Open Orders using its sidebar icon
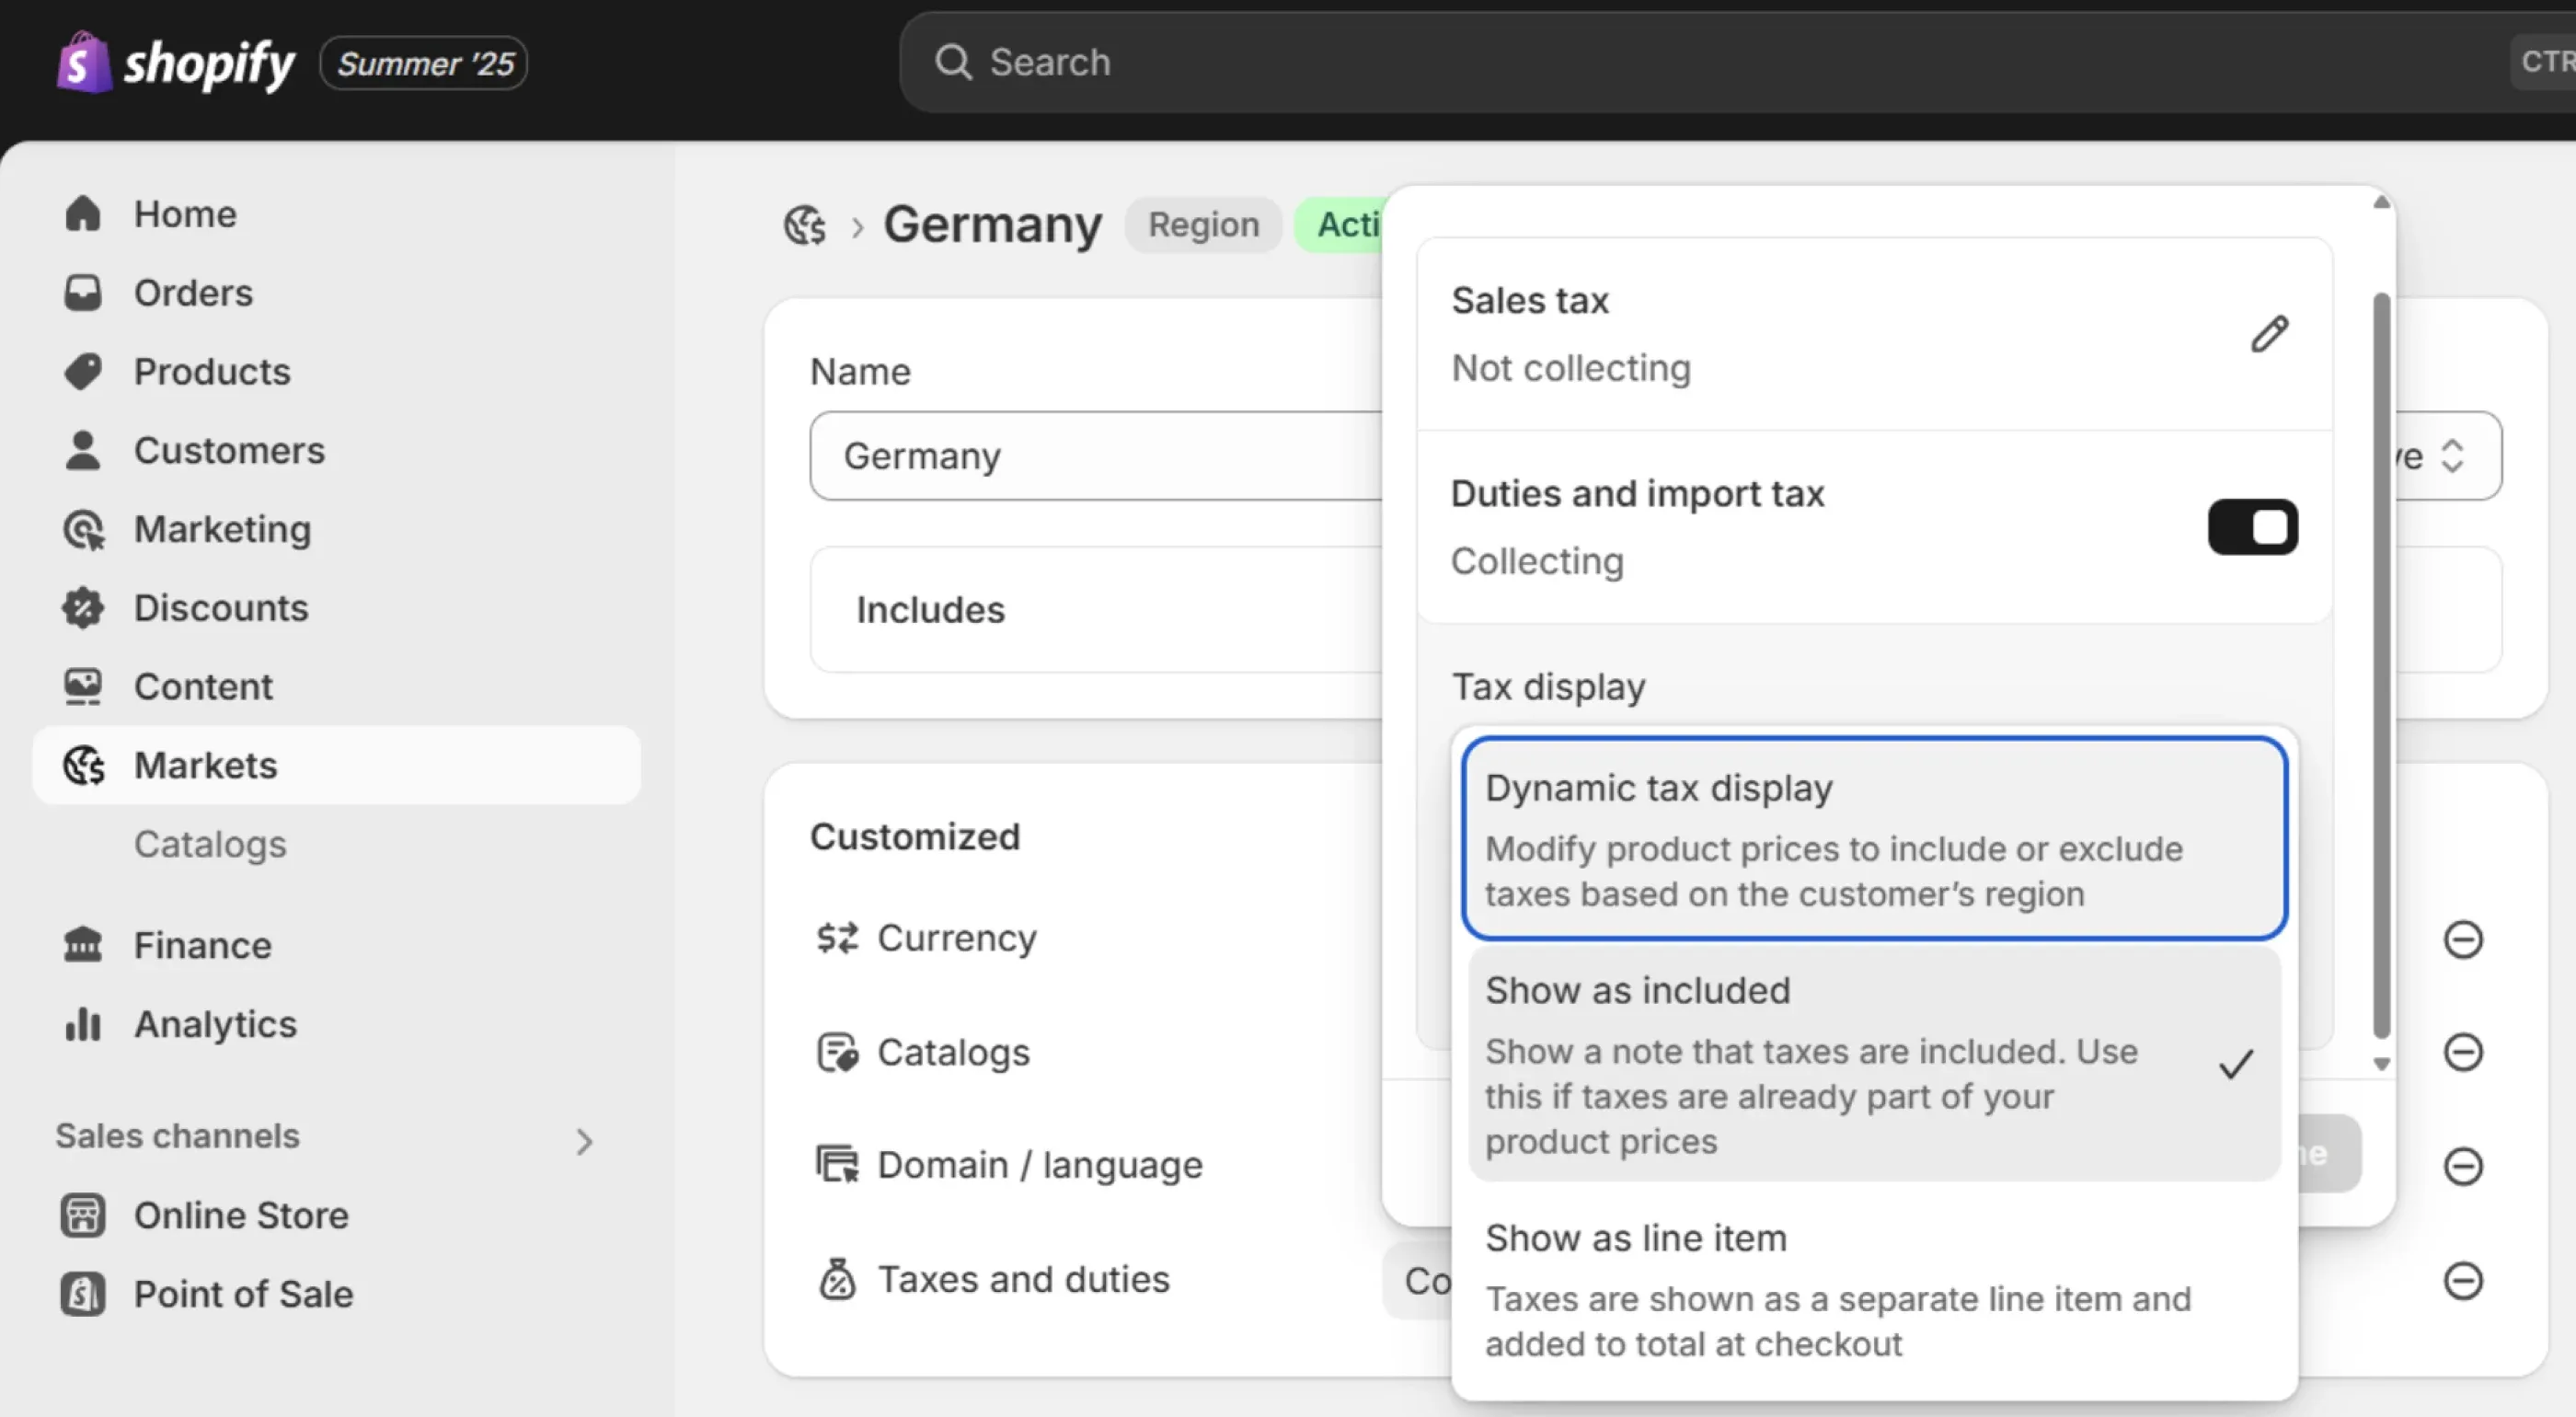The image size is (2576, 1417). 83,292
